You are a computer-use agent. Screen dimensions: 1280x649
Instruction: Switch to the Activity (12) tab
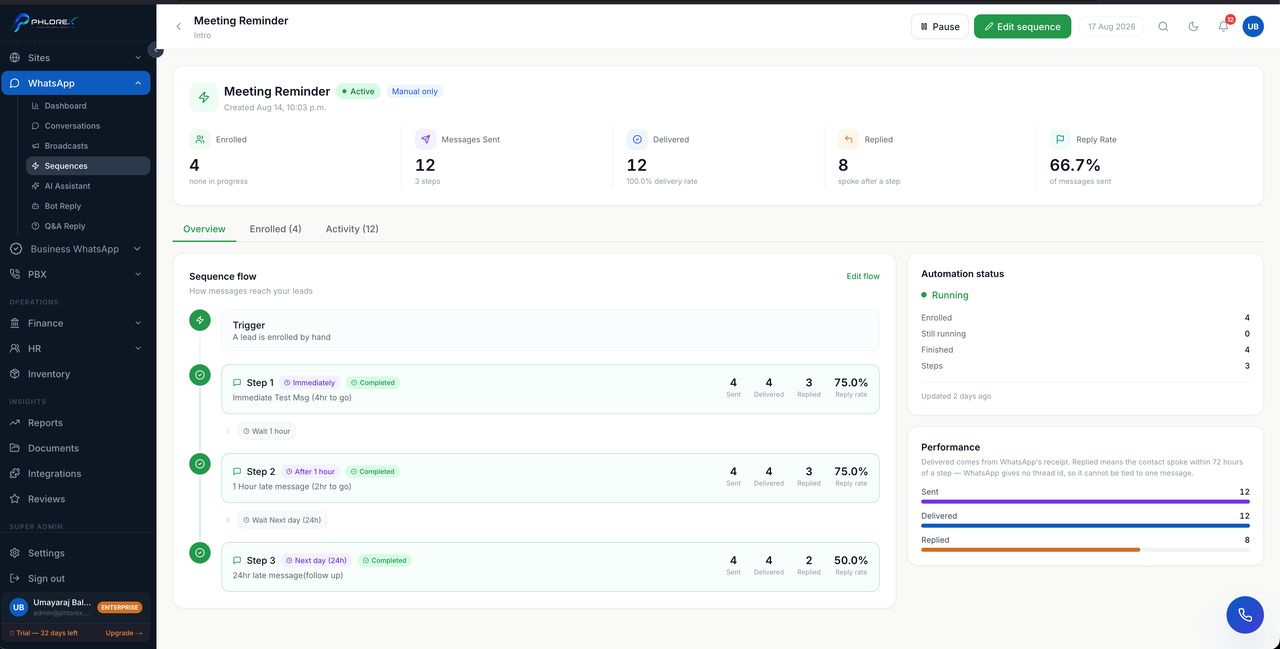(x=352, y=229)
